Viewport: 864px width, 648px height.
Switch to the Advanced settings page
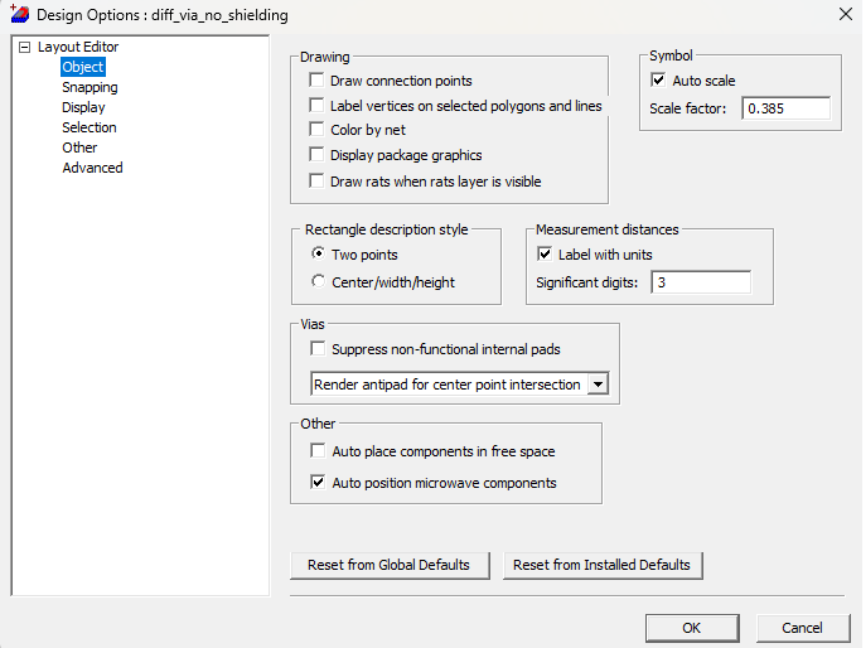tap(93, 167)
